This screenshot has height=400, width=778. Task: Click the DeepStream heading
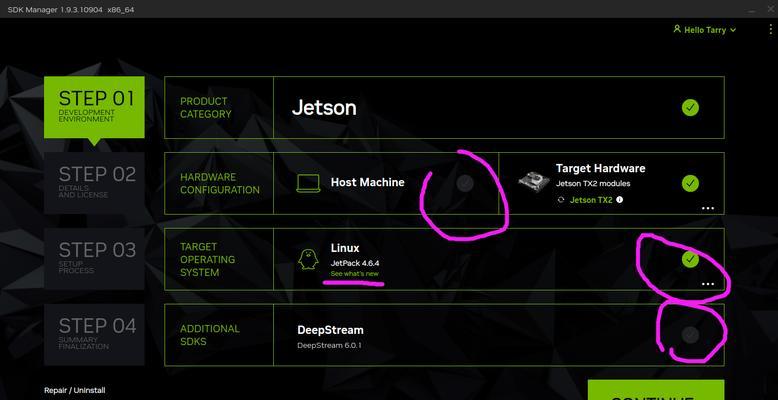click(330, 330)
